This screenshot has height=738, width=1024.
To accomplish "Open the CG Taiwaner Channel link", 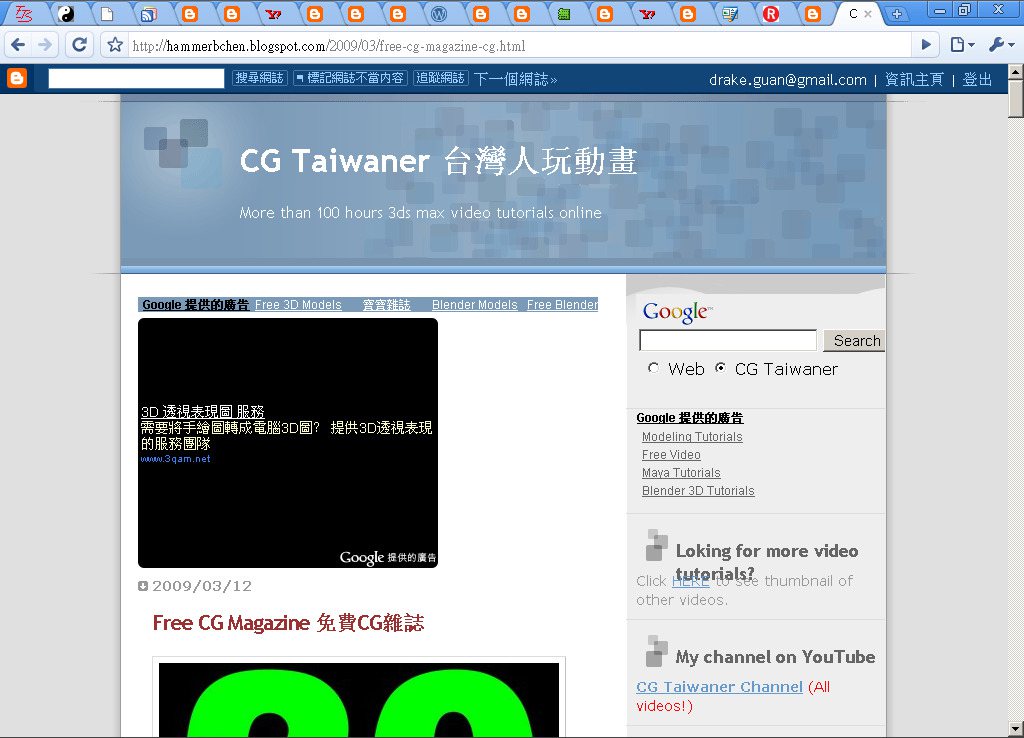I will point(719,686).
